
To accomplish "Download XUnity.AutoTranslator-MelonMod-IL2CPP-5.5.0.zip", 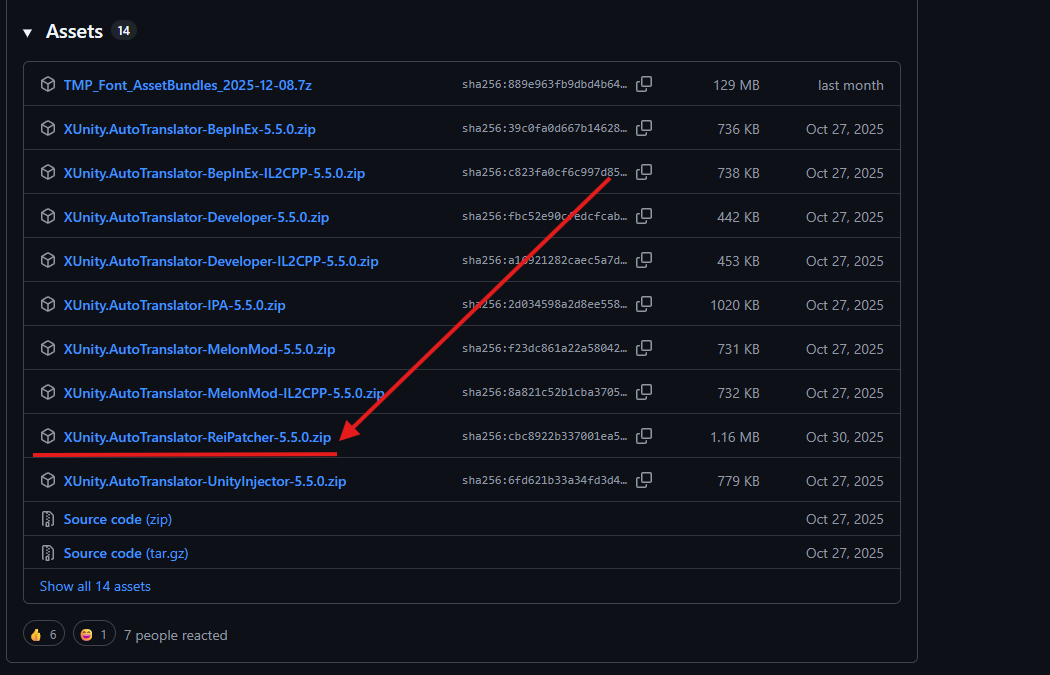I will point(224,393).
